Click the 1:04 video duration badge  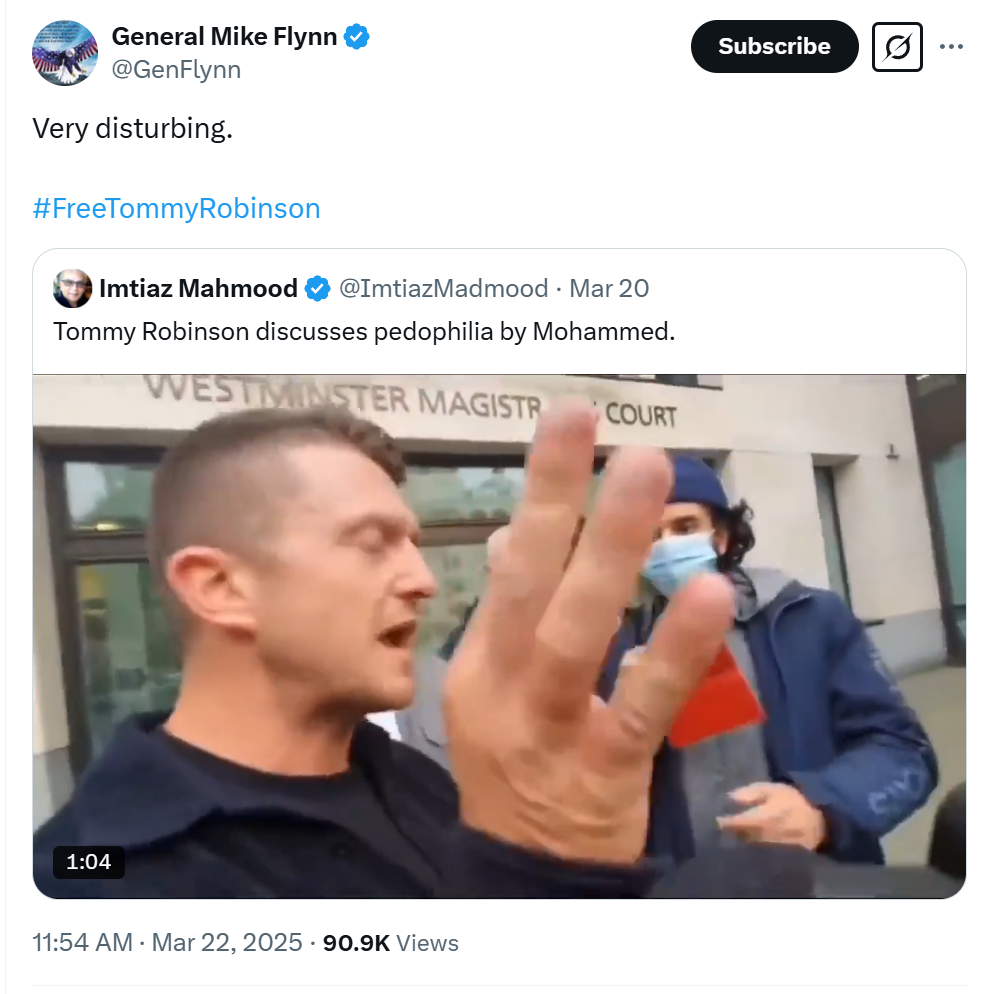(89, 862)
